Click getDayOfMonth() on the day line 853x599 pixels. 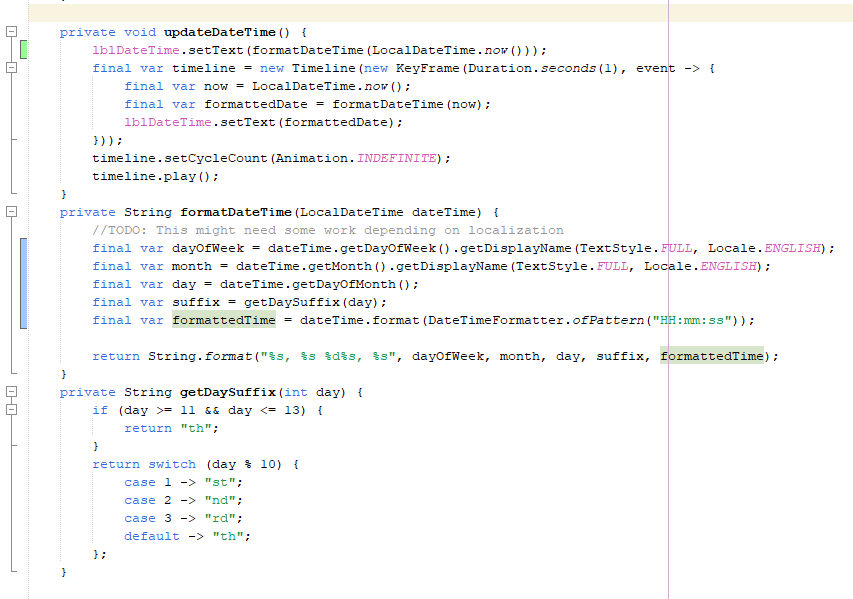tap(351, 284)
